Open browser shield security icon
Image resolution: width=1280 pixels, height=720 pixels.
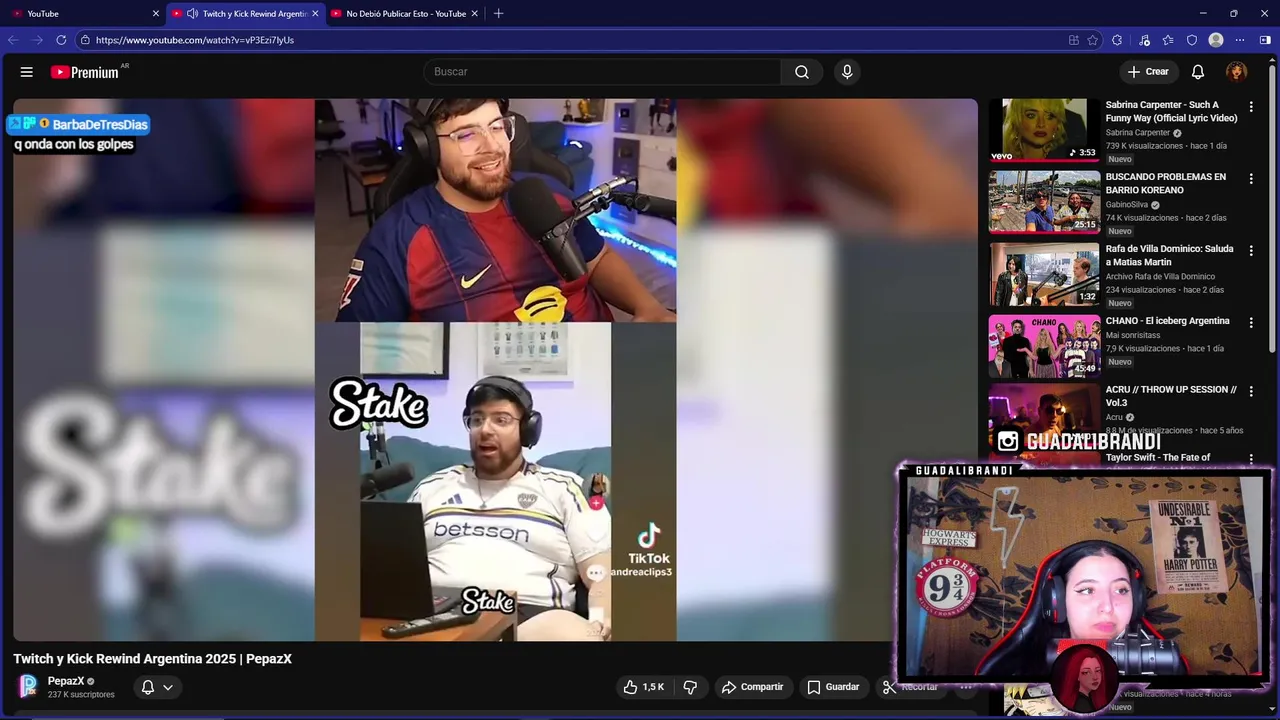pyautogui.click(x=1192, y=40)
